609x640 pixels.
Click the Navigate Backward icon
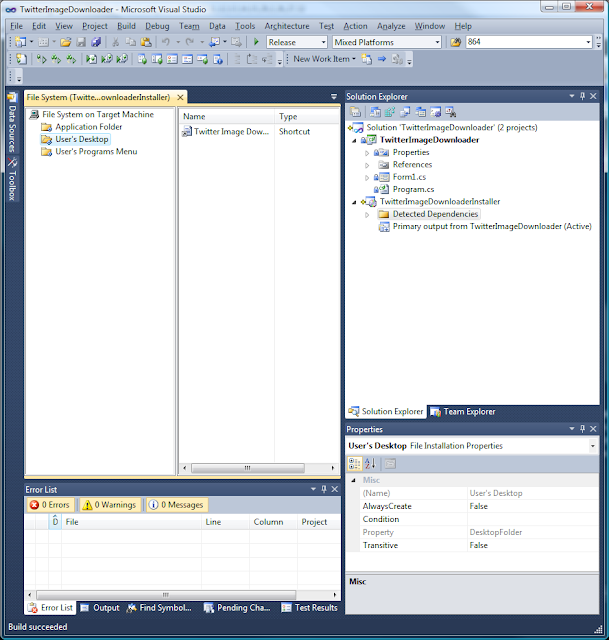point(214,42)
